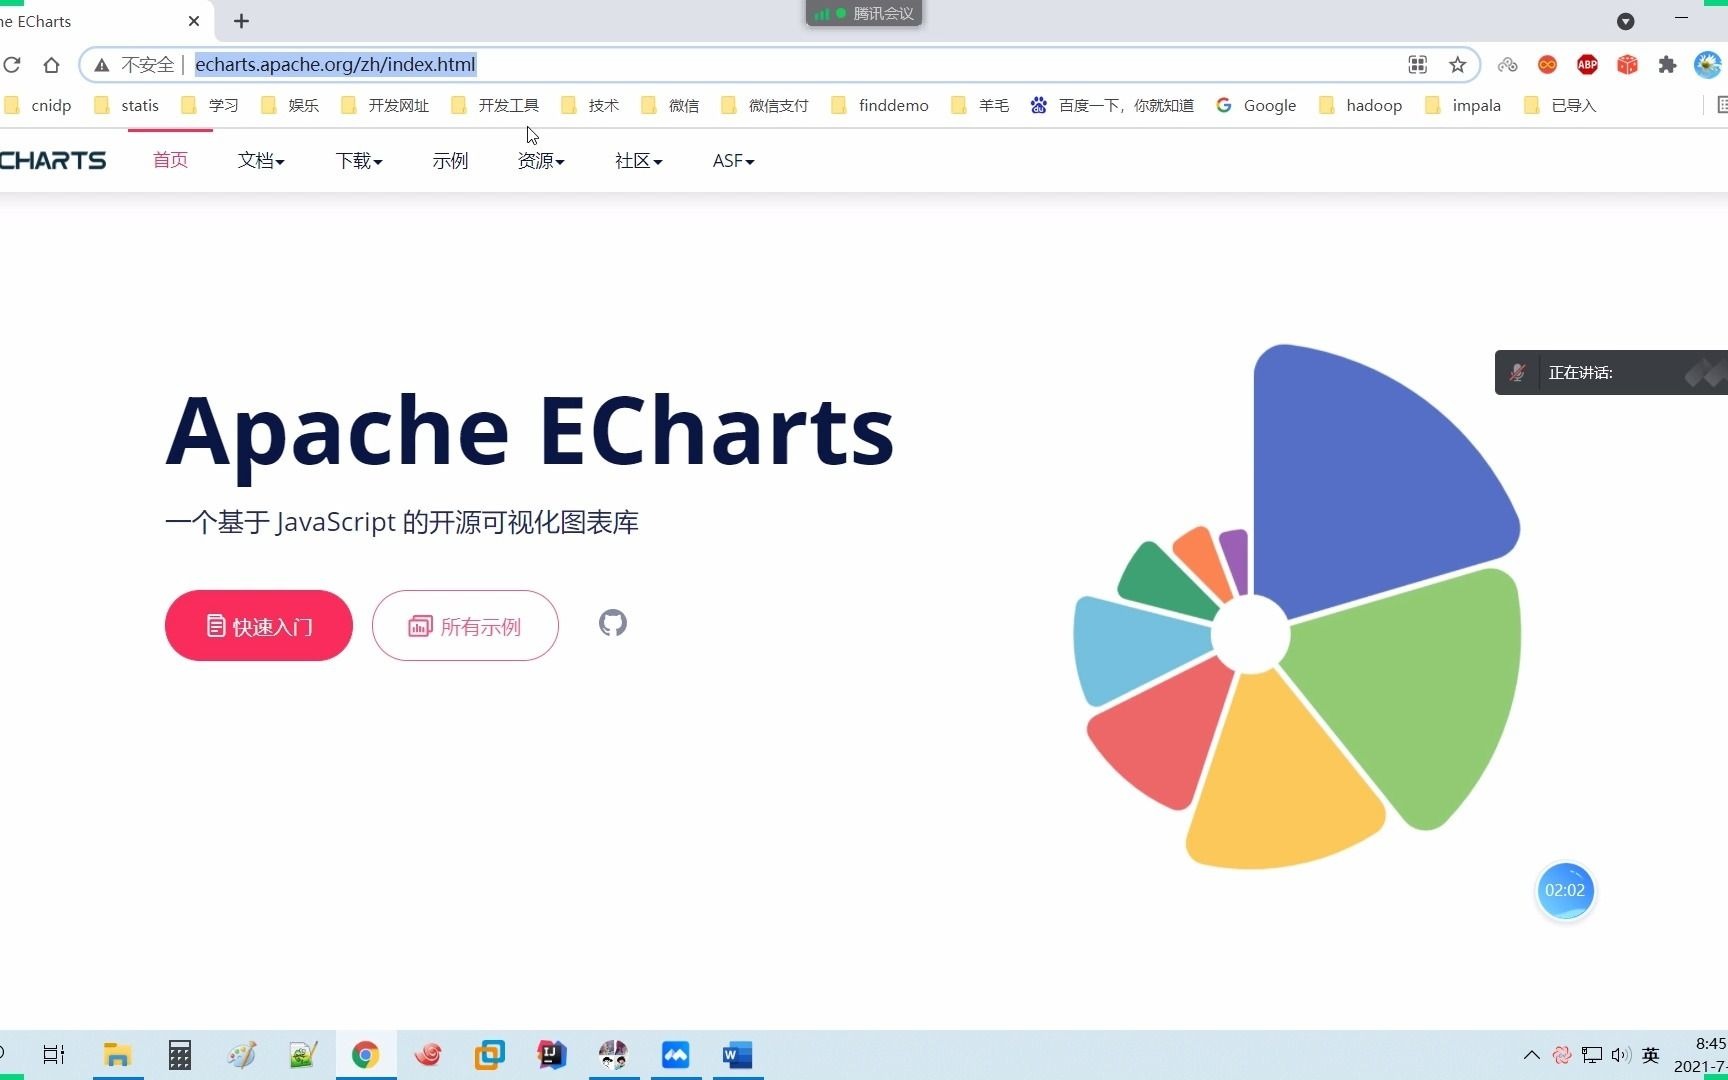
Task: Open IntelliJ IDEA from the taskbar
Action: click(551, 1054)
